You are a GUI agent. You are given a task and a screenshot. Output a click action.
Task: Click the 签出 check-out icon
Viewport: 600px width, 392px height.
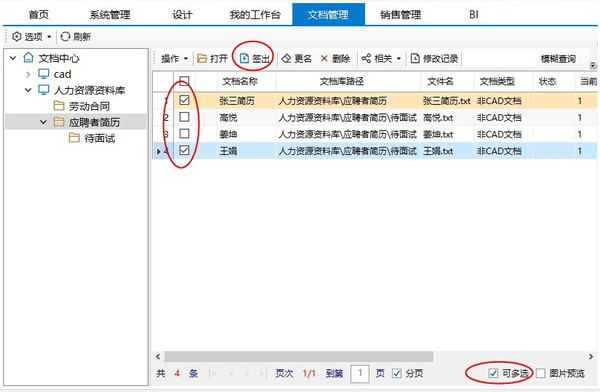(244, 58)
